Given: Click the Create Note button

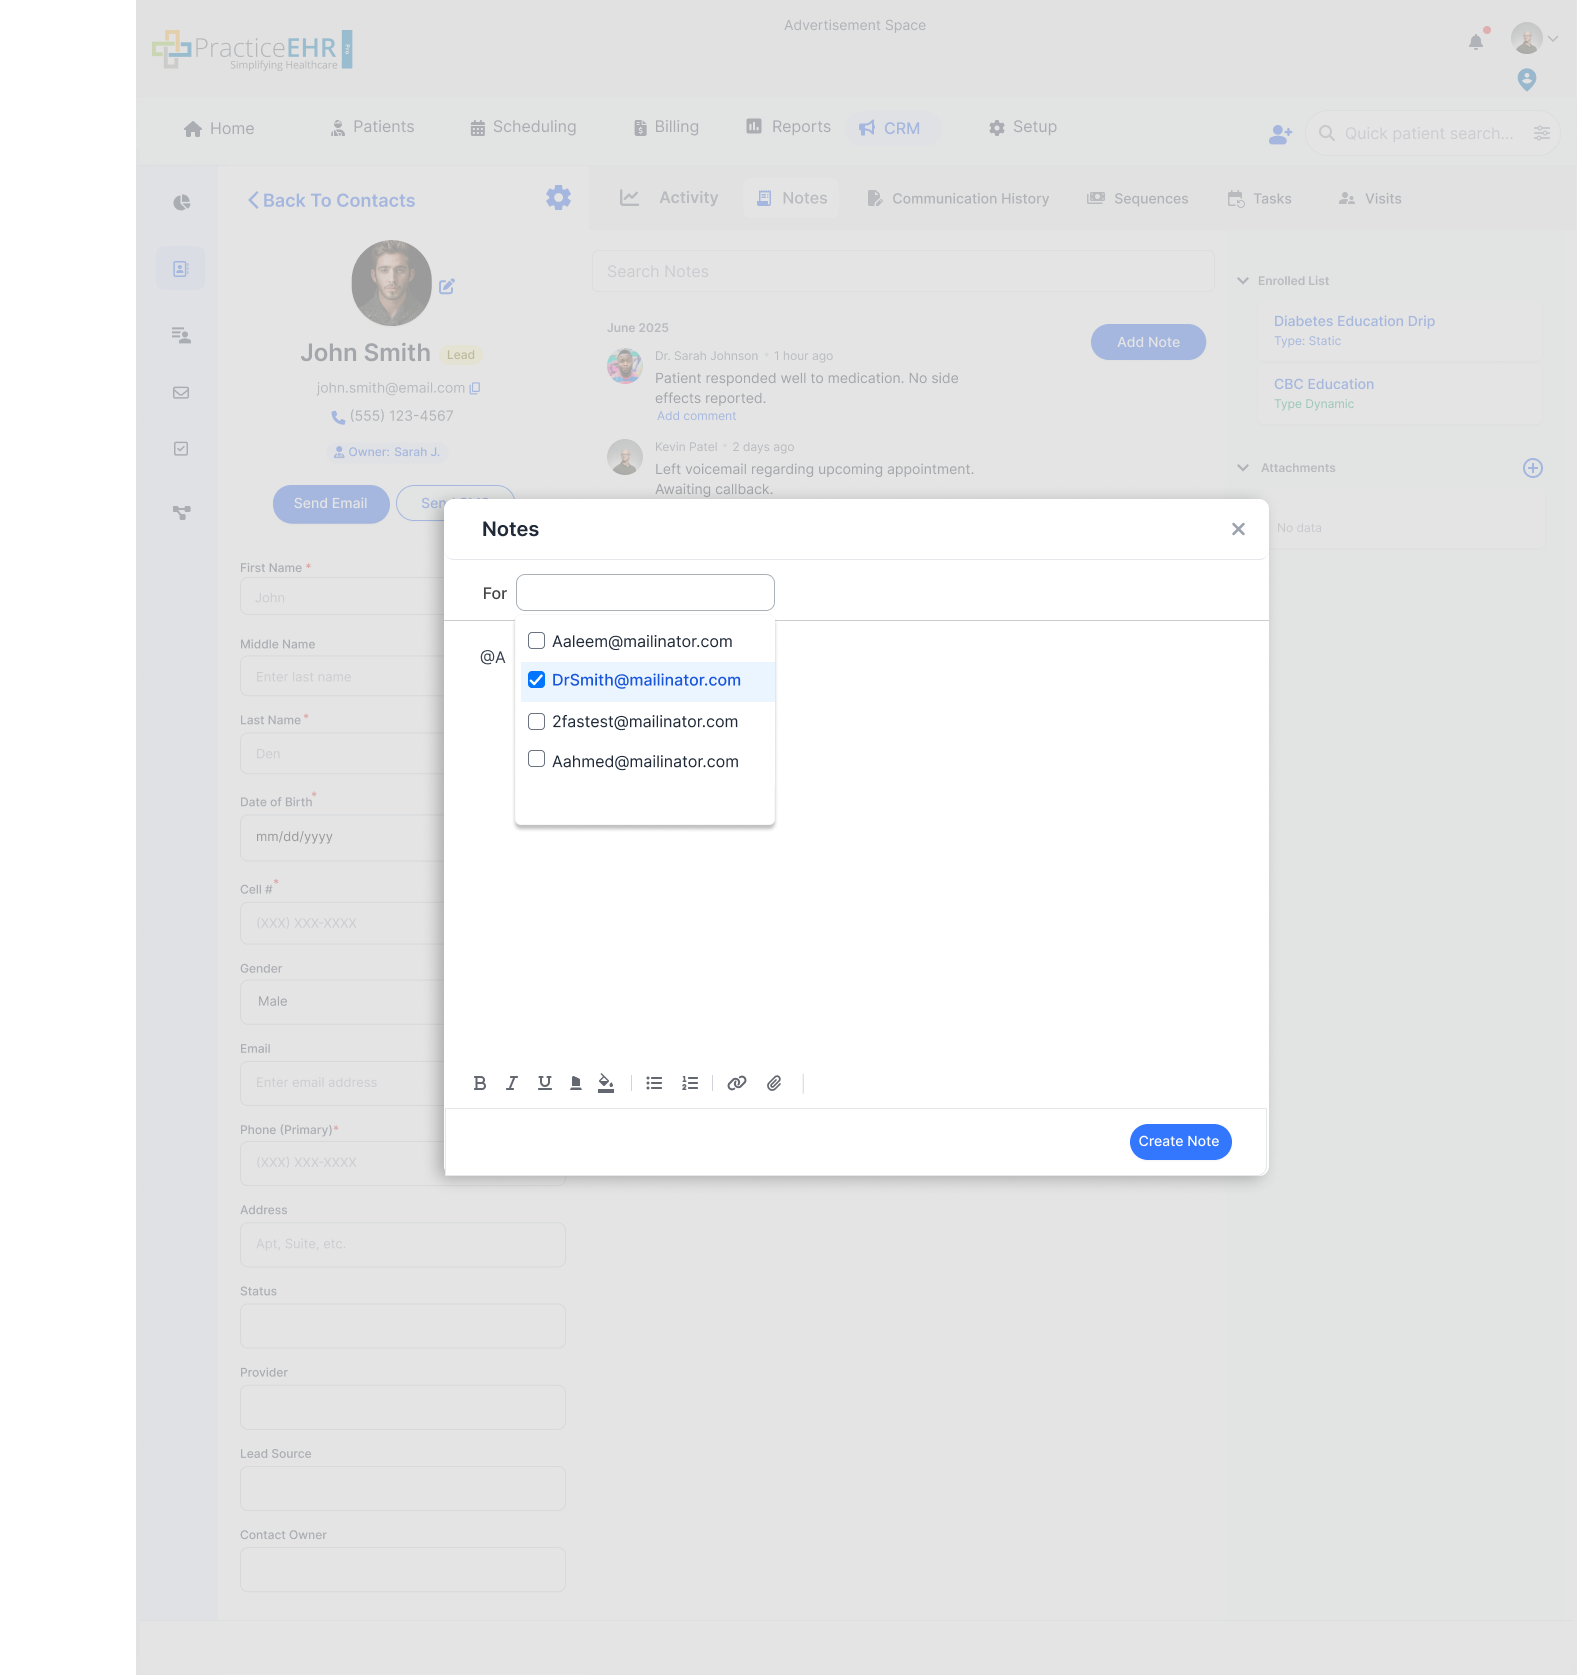Looking at the screenshot, I should click(1180, 1142).
